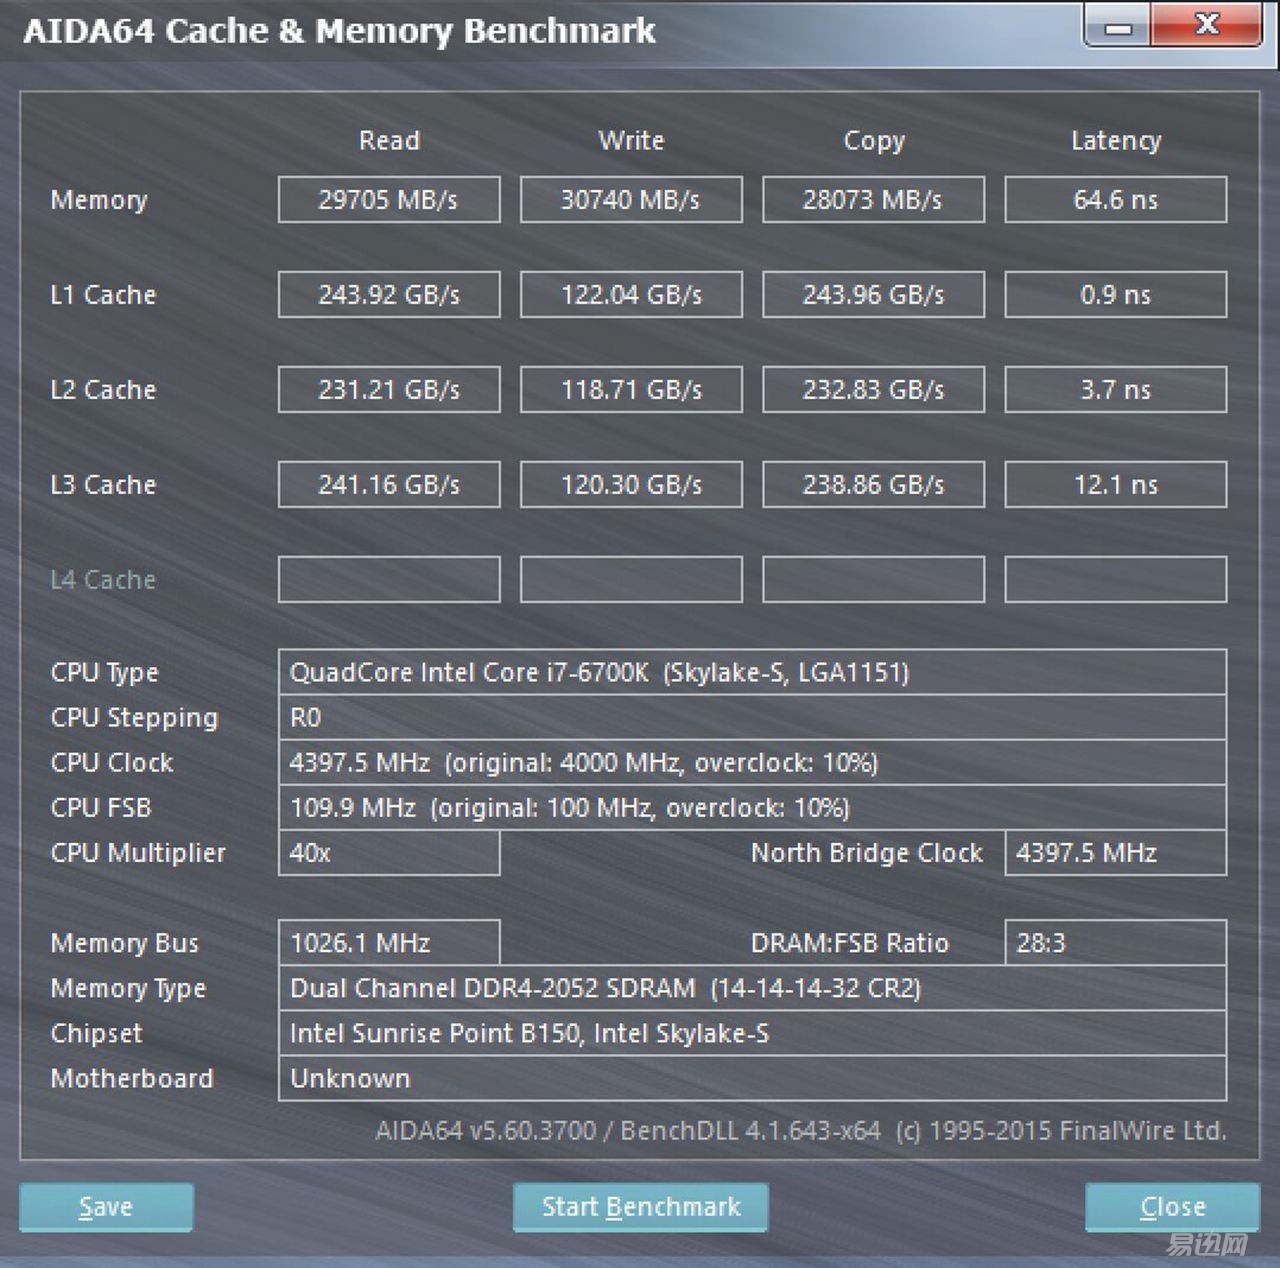Viewport: 1280px width, 1268px height.
Task: Click North Bridge Clock value field
Action: (x=1115, y=853)
